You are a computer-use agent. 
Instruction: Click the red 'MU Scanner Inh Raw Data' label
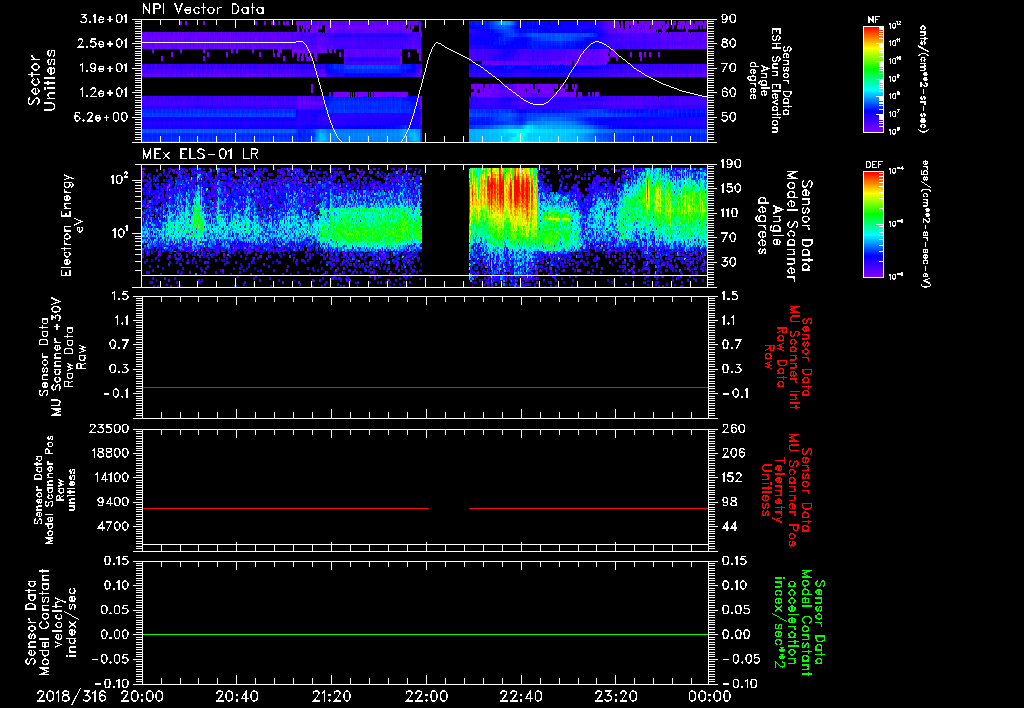tap(790, 357)
